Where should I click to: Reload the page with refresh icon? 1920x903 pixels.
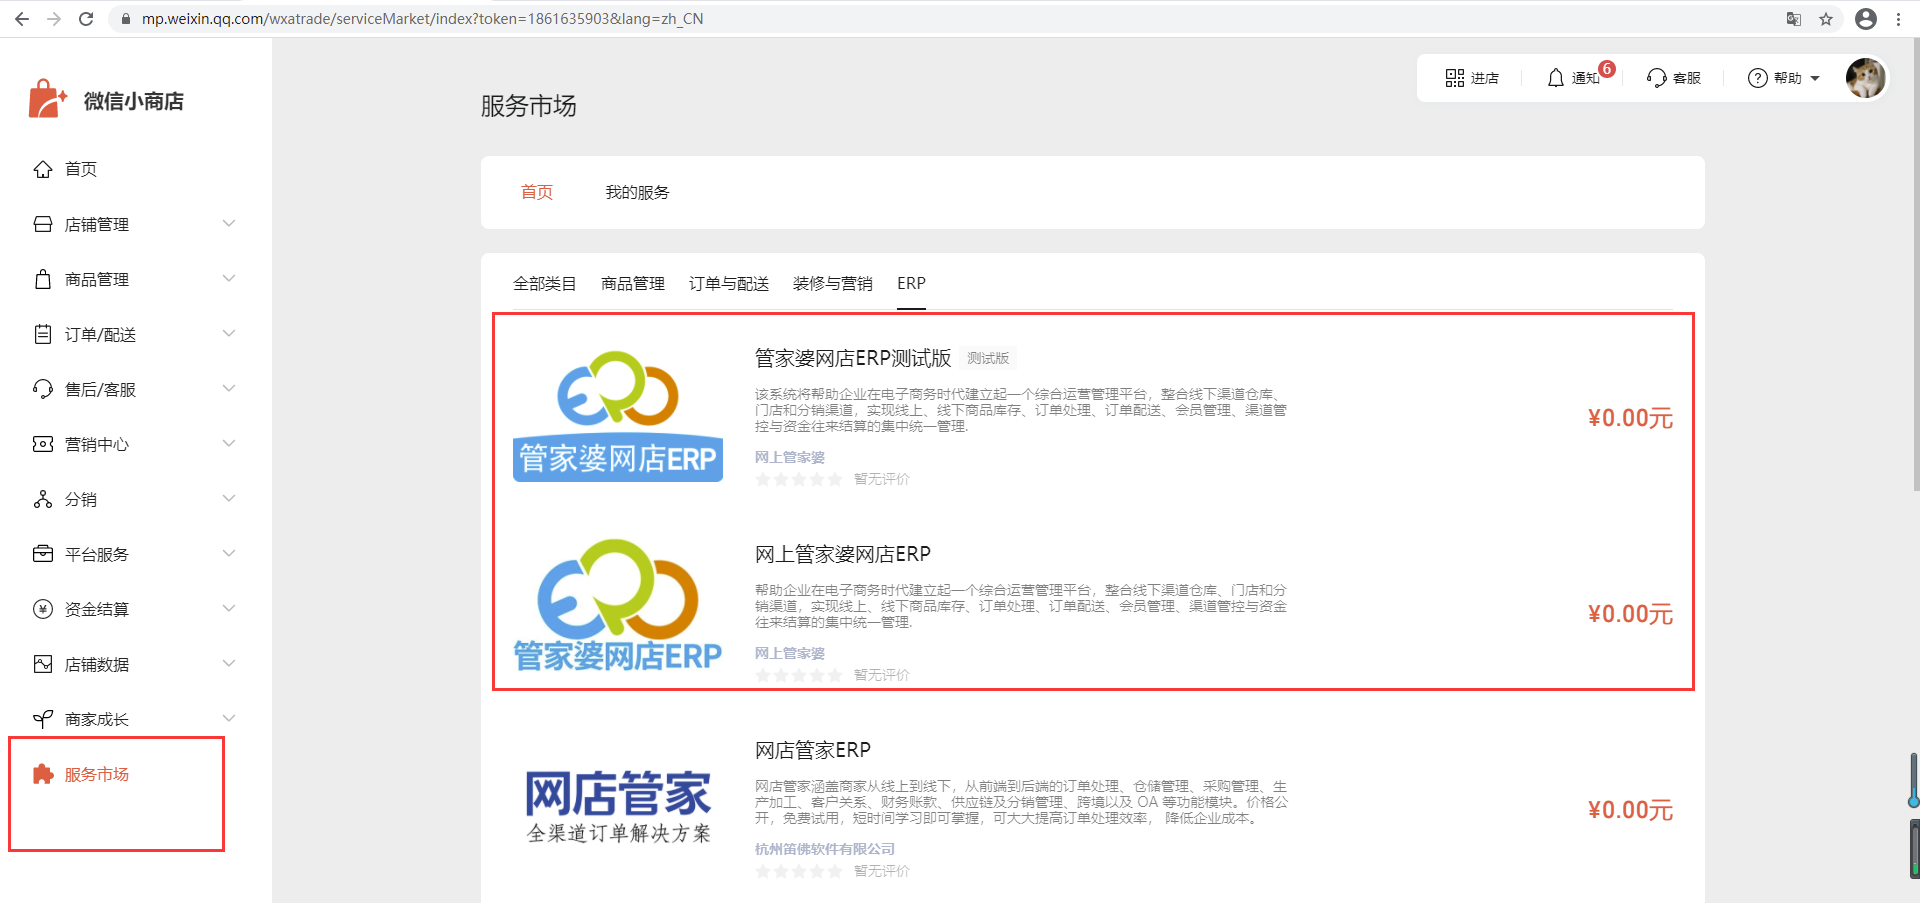point(86,19)
